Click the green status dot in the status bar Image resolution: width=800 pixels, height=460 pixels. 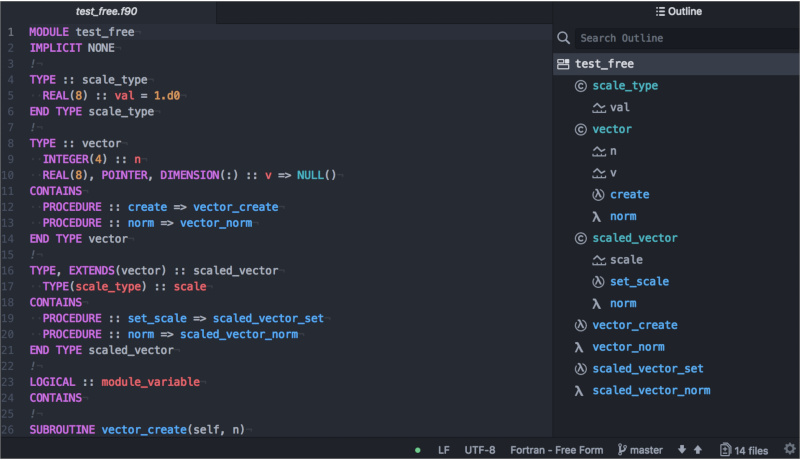click(418, 450)
